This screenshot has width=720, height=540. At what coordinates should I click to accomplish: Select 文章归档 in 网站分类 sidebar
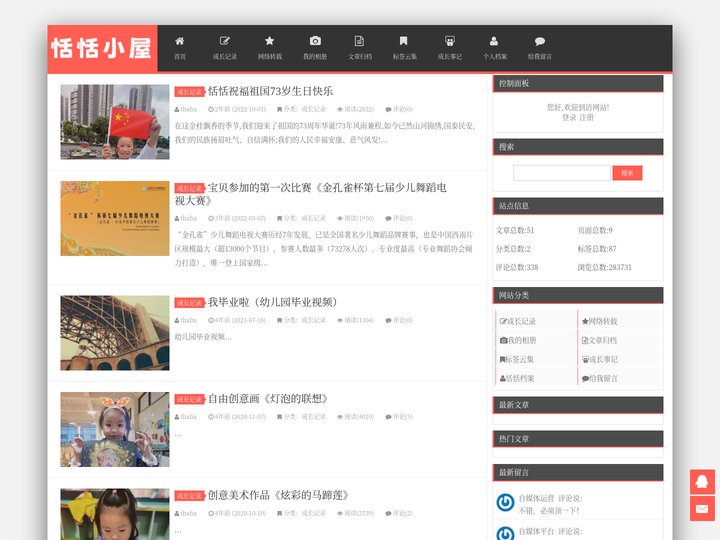tap(599, 340)
